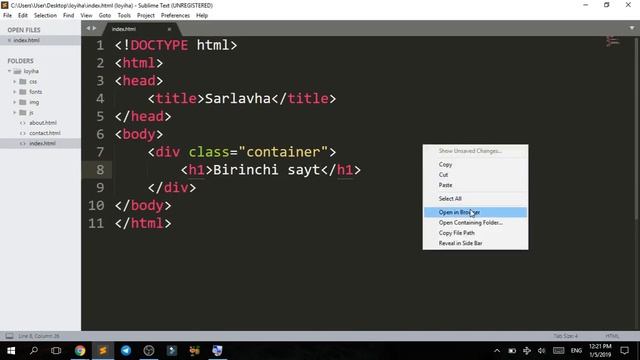Click the editor vertical scrollbar
This screenshot has height=360, width=640.
636,129
